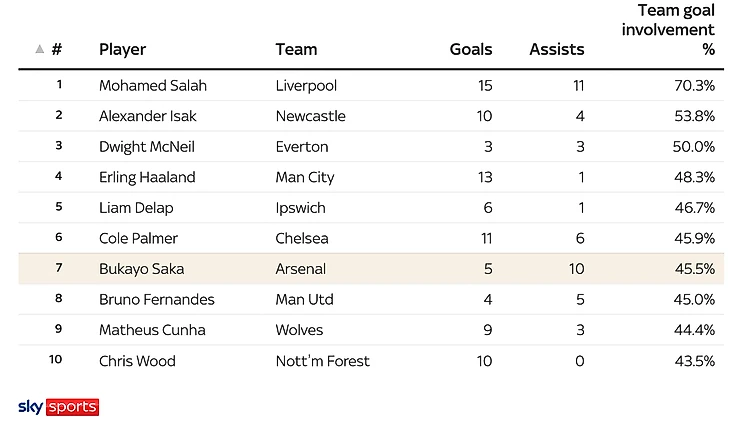The height and width of the screenshot is (435, 730).
Task: Click Erling Haaland in the table
Action: [x=146, y=177]
